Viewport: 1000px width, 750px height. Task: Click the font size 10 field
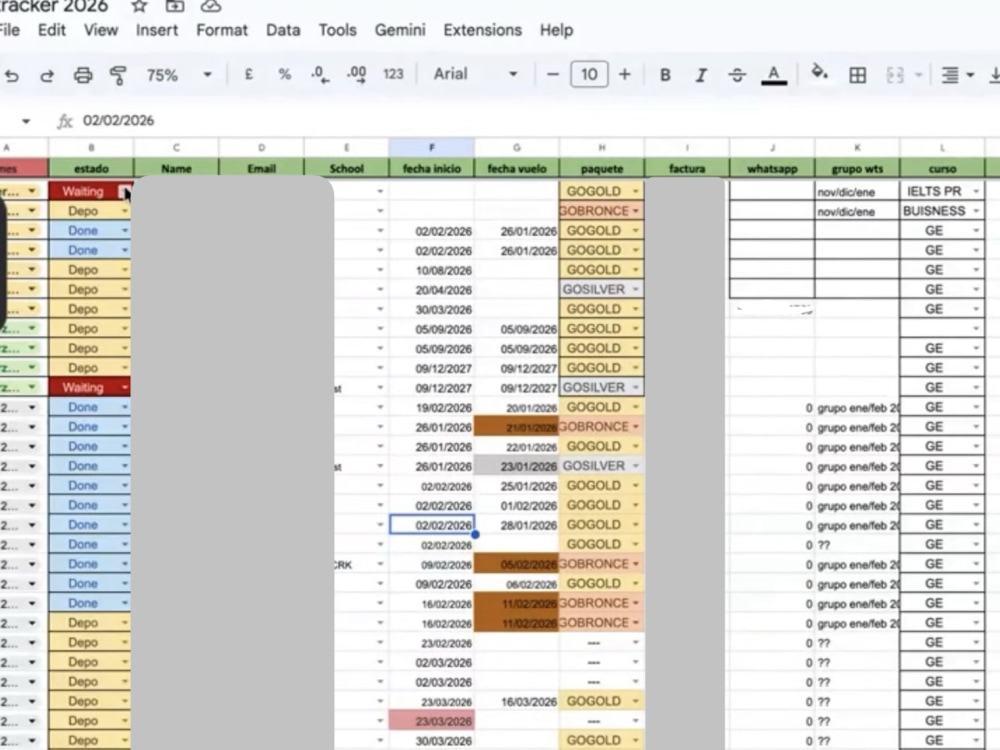tap(589, 75)
